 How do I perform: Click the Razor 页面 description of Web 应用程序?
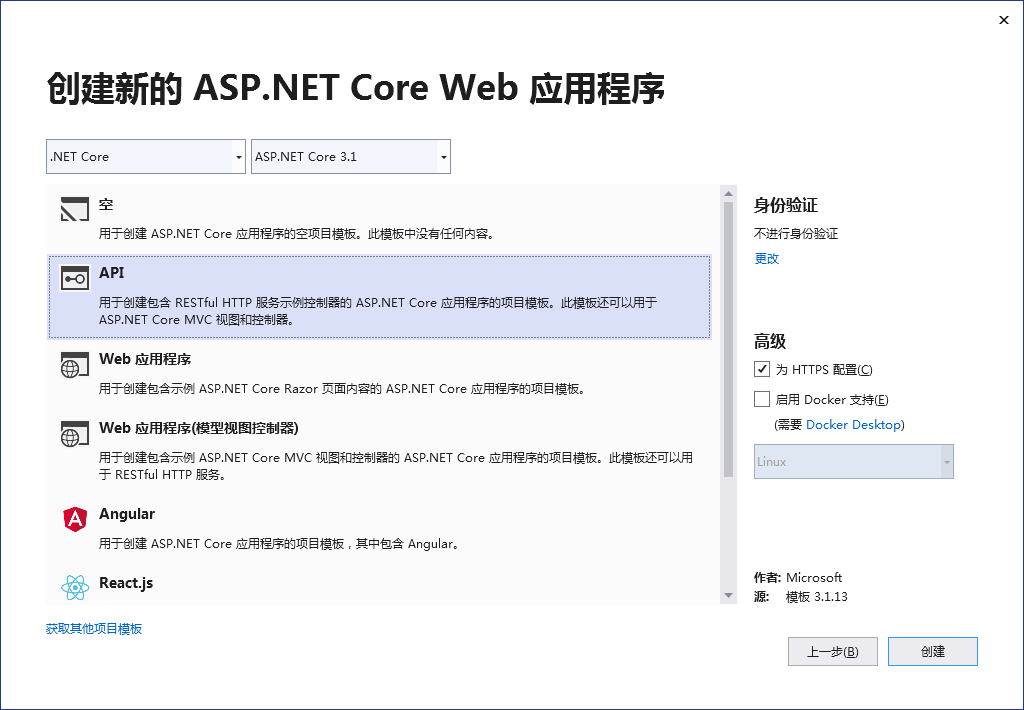click(x=344, y=389)
